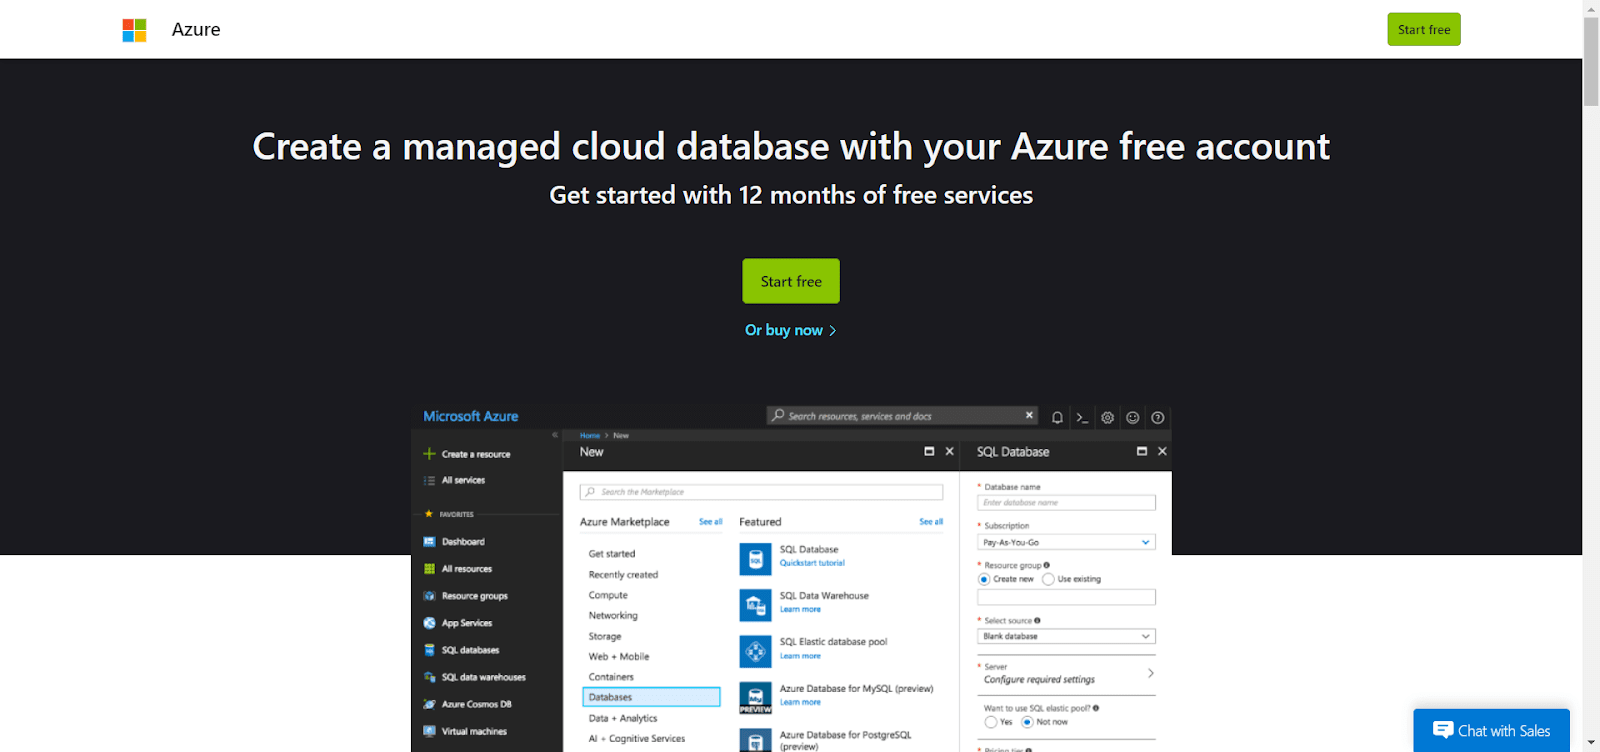
Task: Click the SQL Elastic database pool icon
Action: 755,651
